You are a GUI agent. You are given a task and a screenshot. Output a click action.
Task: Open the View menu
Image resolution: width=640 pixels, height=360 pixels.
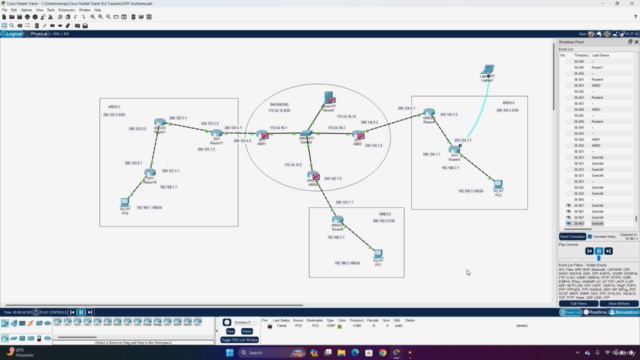coord(40,10)
